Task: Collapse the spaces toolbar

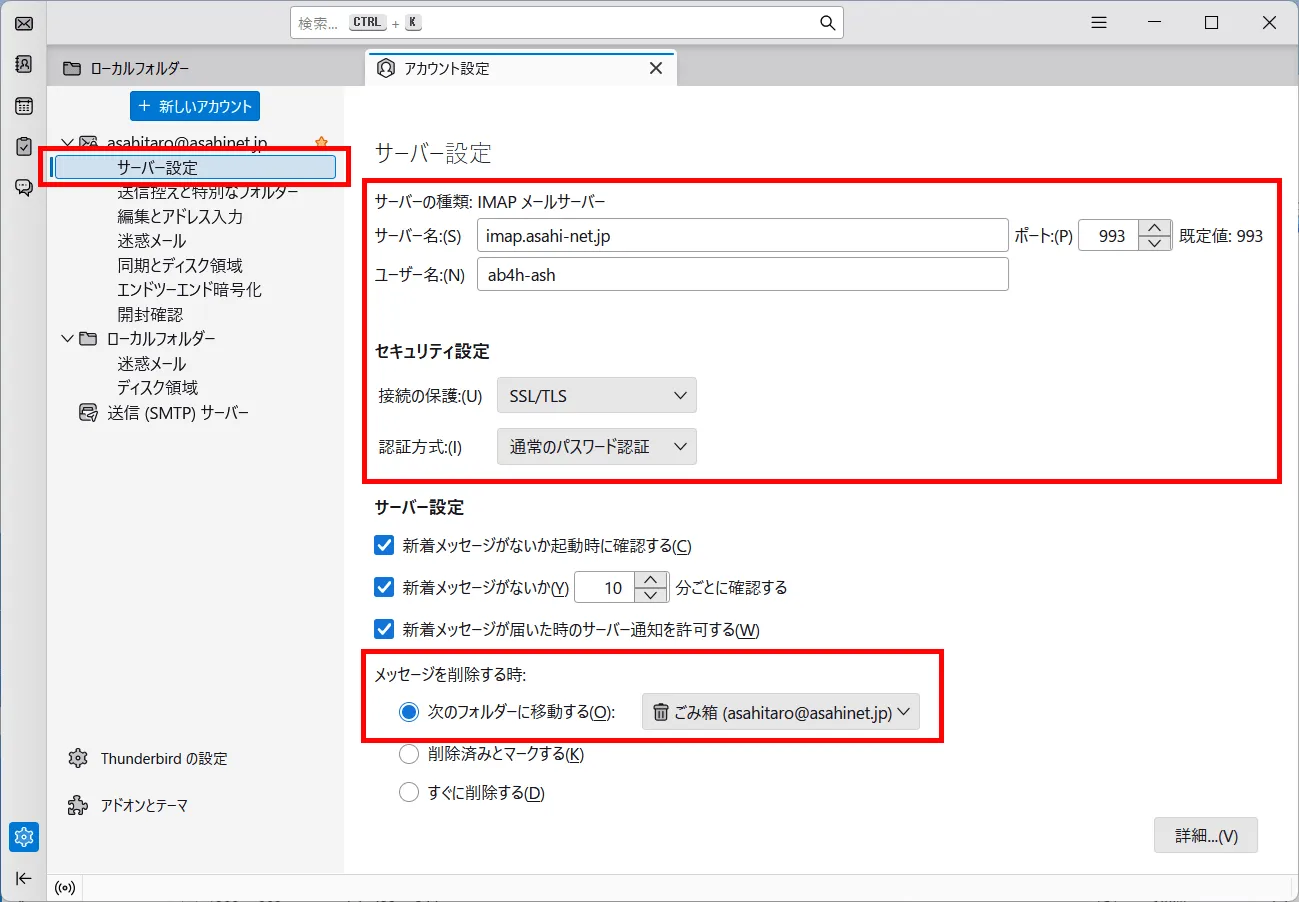Action: tap(23, 878)
